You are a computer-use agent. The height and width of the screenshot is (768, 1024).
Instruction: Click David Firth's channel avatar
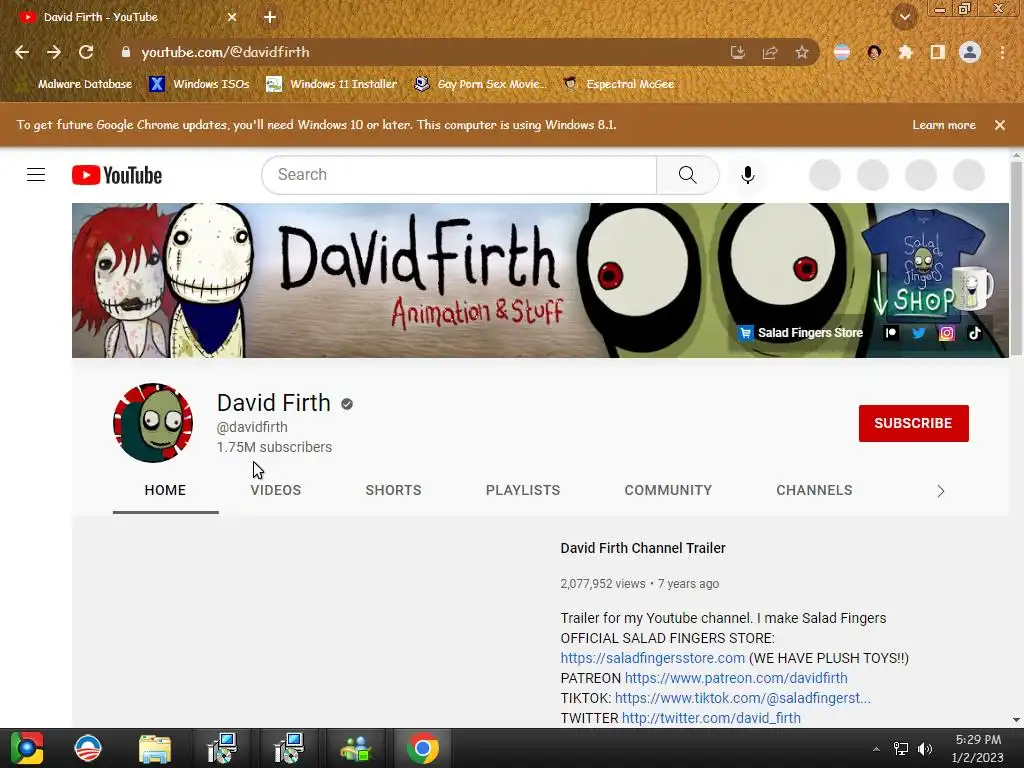pos(153,423)
